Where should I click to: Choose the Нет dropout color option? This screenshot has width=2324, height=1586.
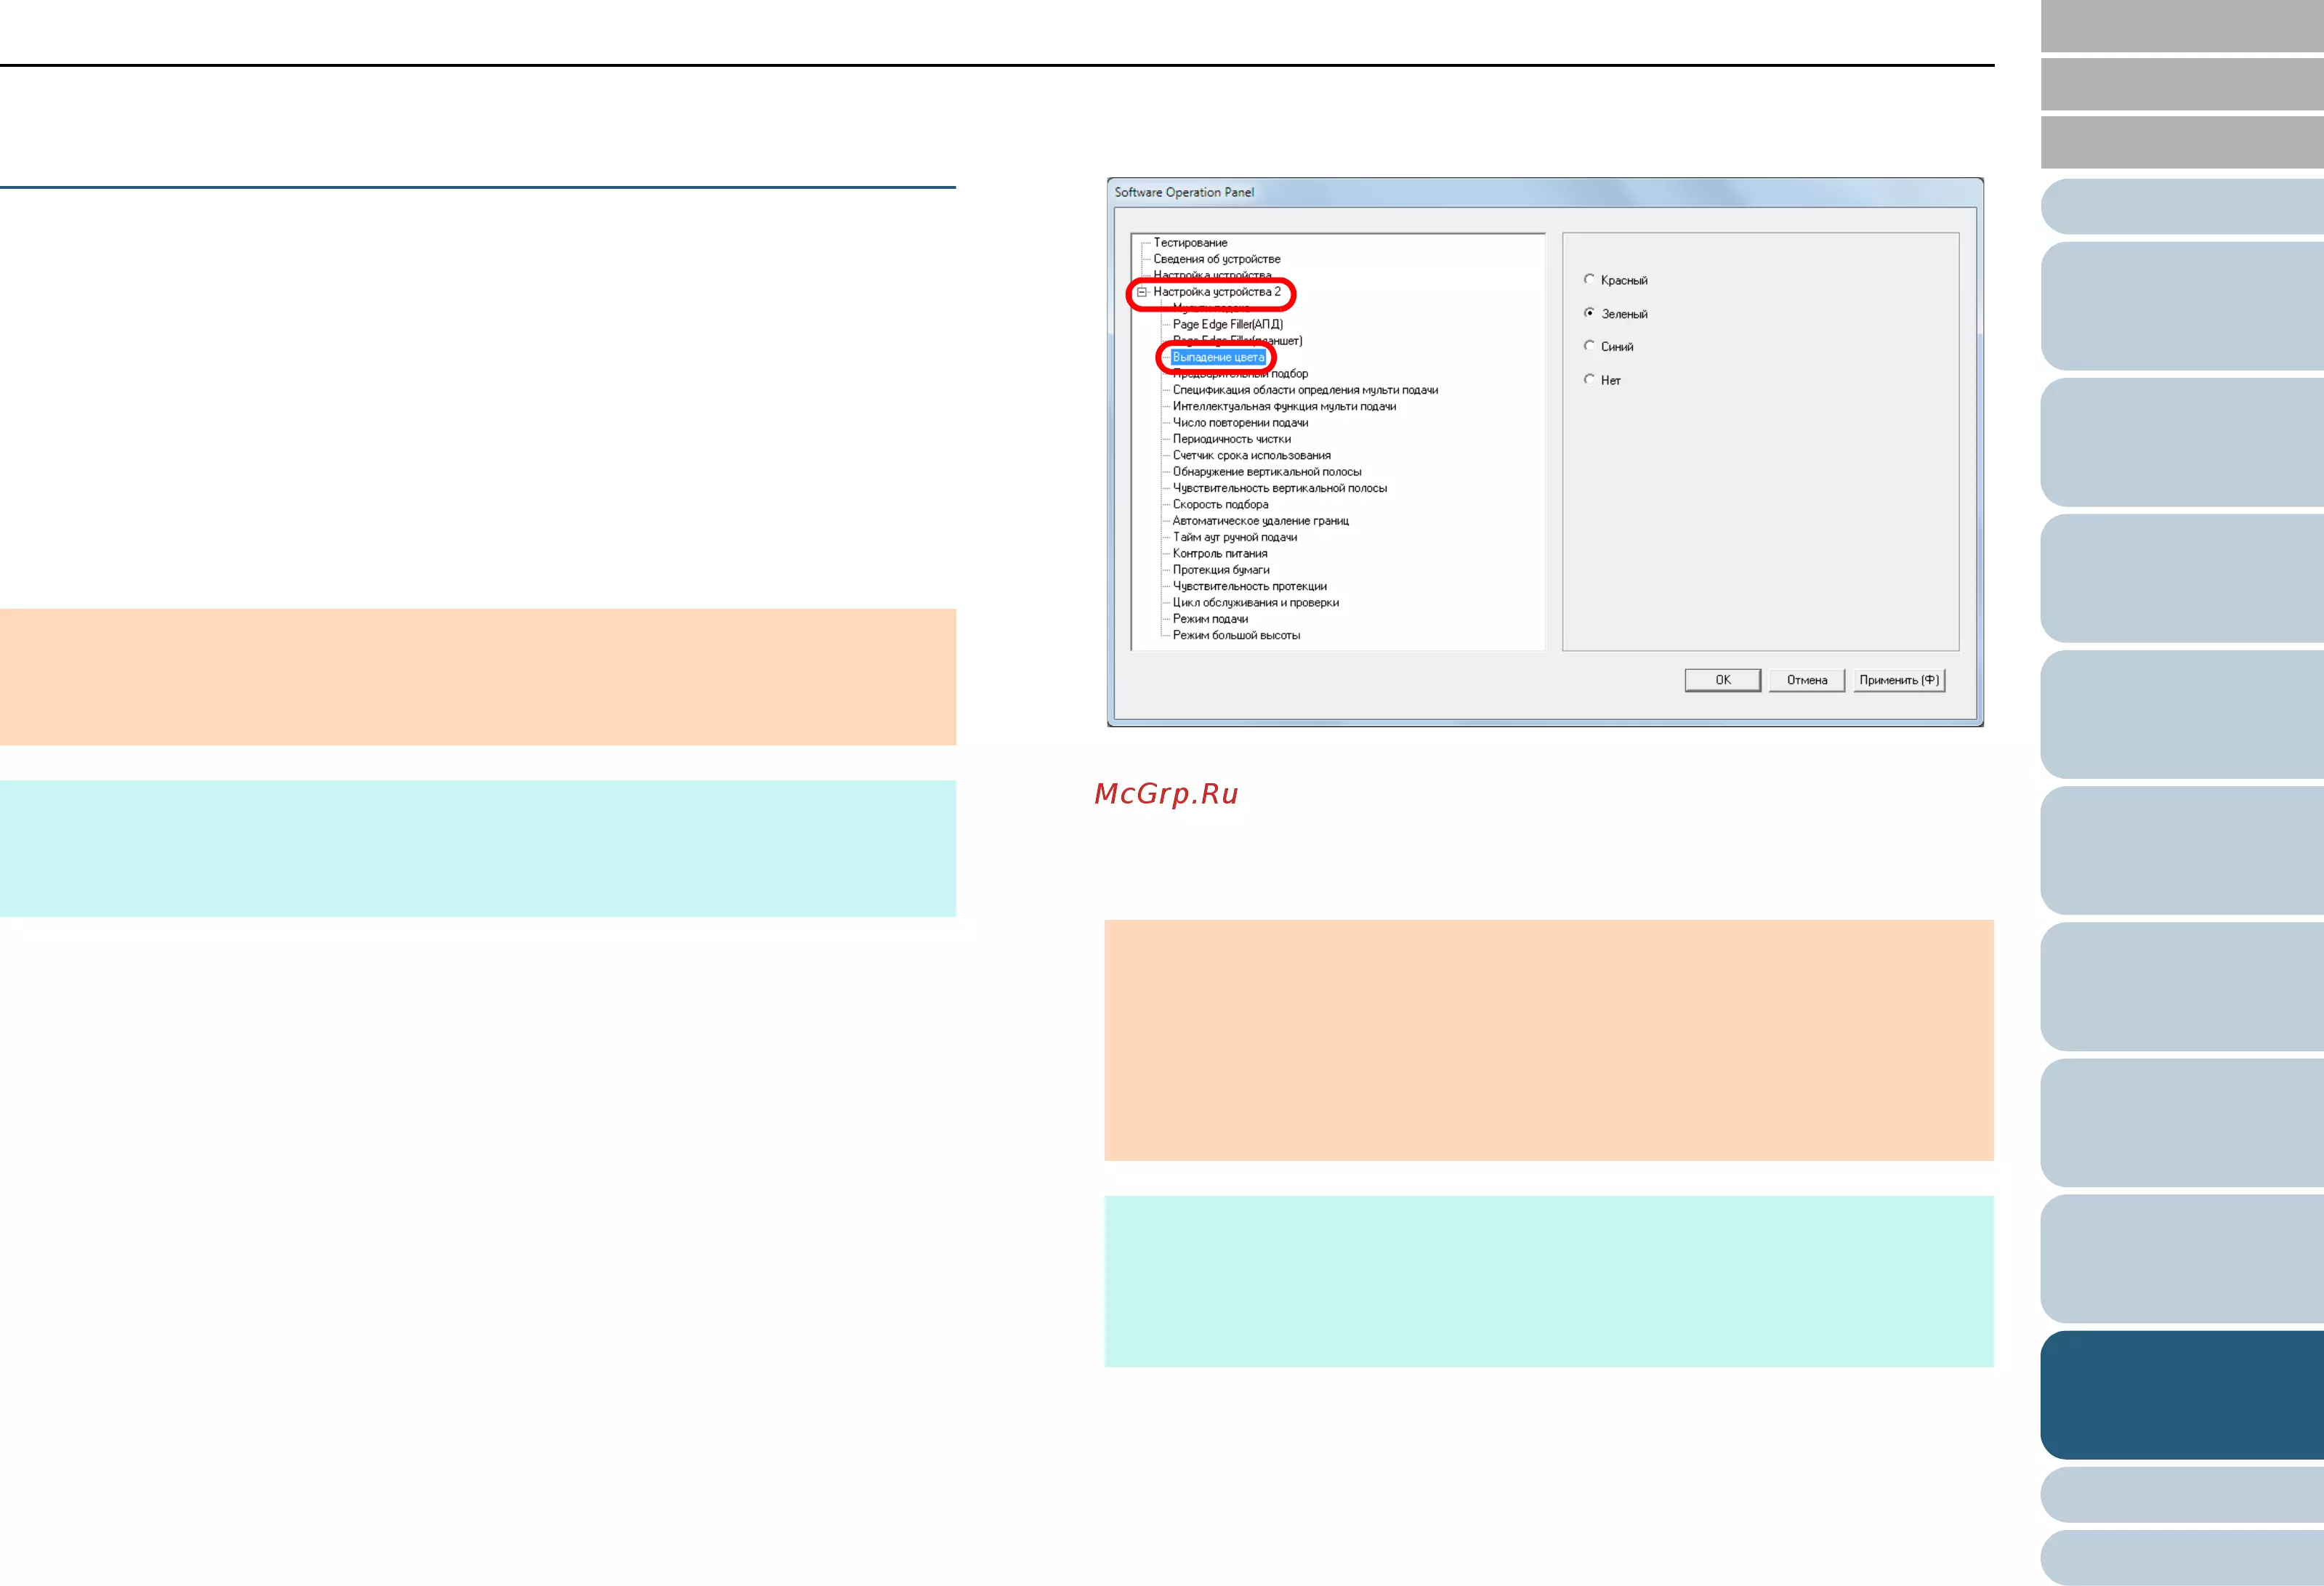pyautogui.click(x=1589, y=380)
